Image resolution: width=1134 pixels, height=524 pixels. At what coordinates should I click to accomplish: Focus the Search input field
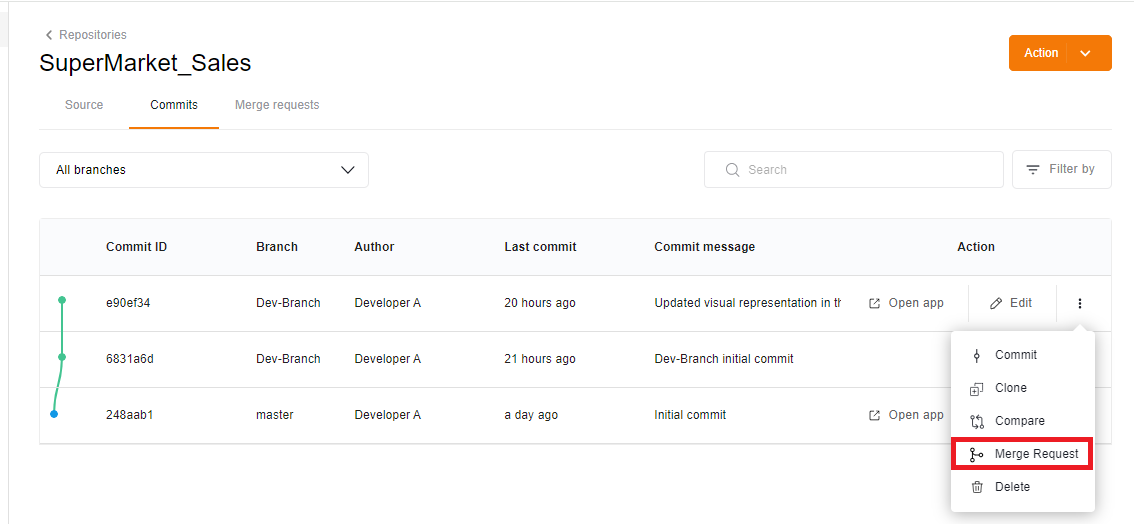870,170
